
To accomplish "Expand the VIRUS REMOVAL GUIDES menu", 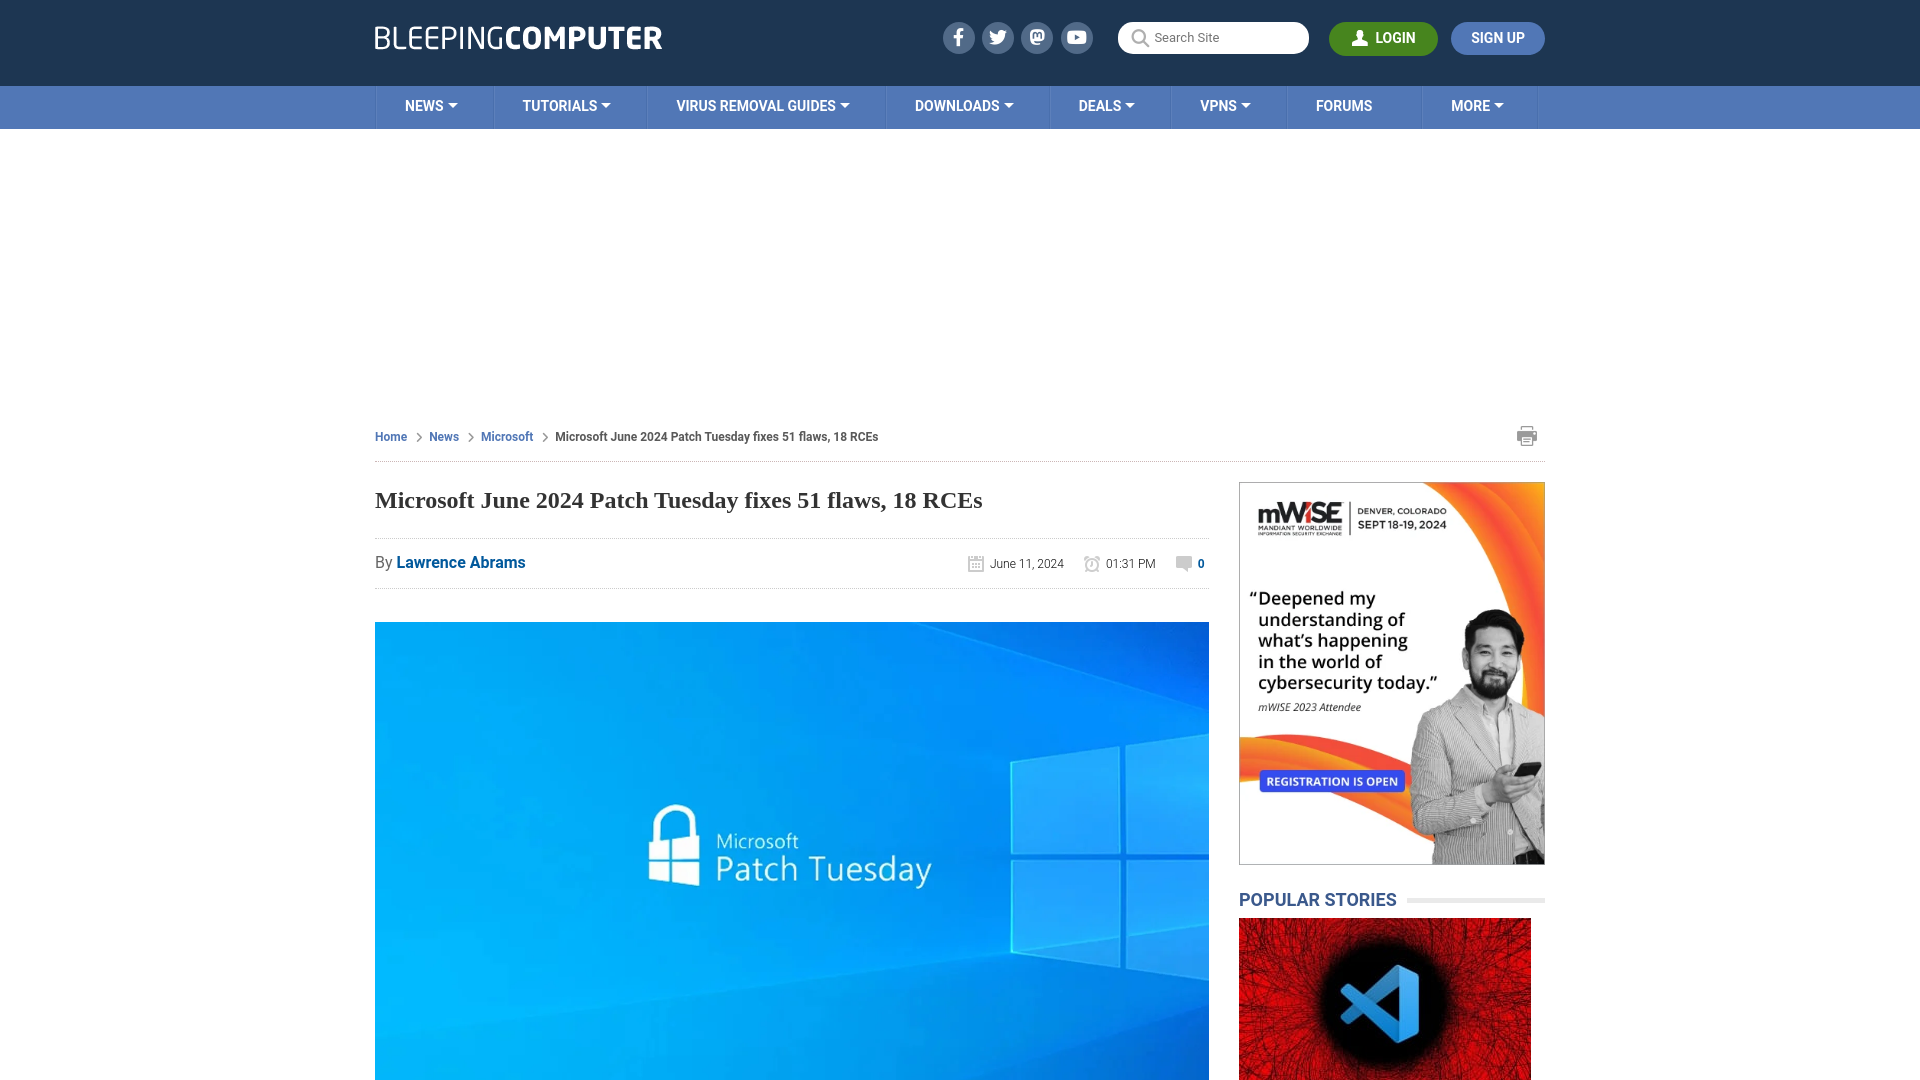I will [762, 105].
